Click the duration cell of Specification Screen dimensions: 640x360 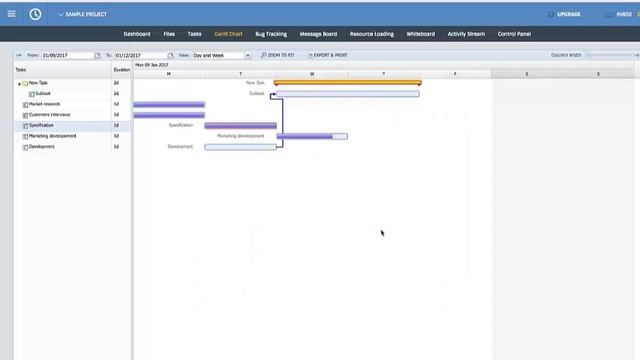pyautogui.click(x=121, y=125)
